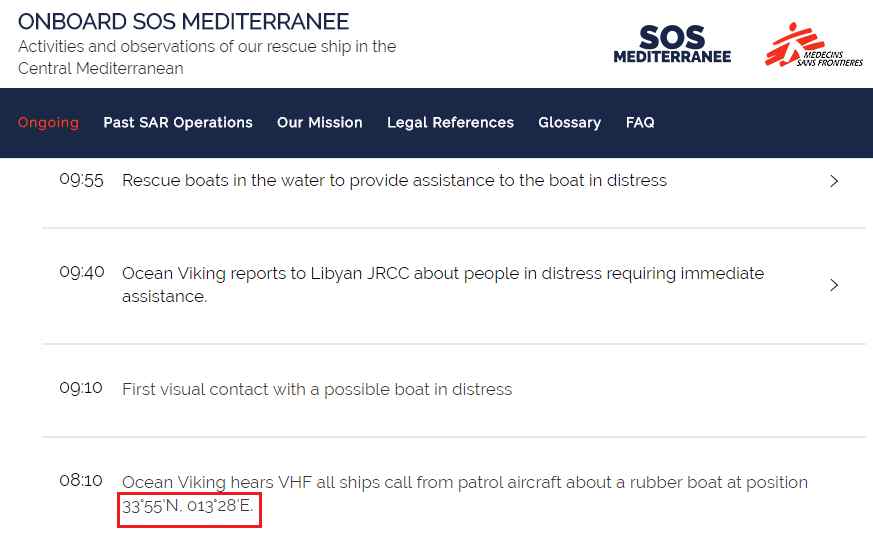Expand the 09:40 Libyan JRCC report entry
The image size is (873, 547).
pos(834,285)
